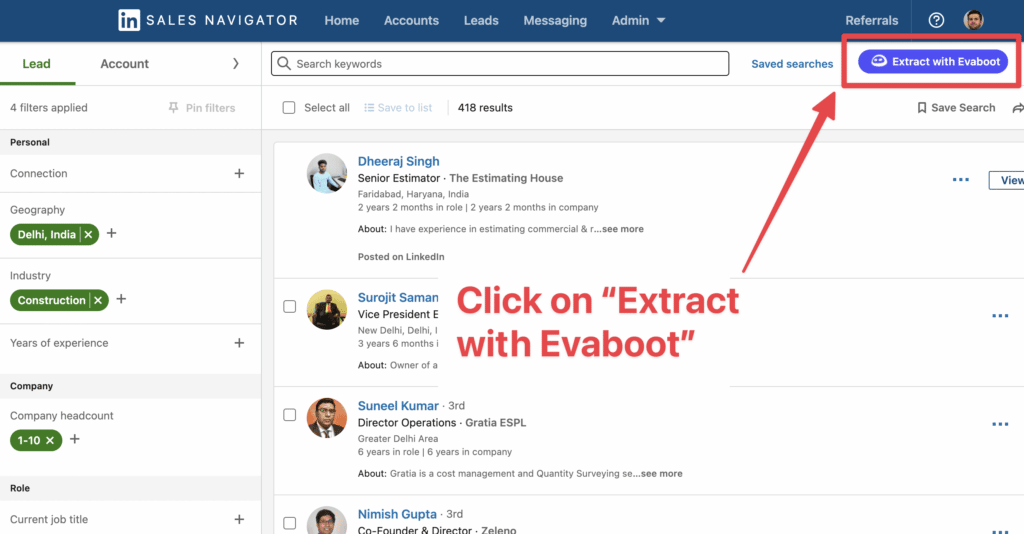
Task: Remove the Construction industry filter
Action: [98, 300]
